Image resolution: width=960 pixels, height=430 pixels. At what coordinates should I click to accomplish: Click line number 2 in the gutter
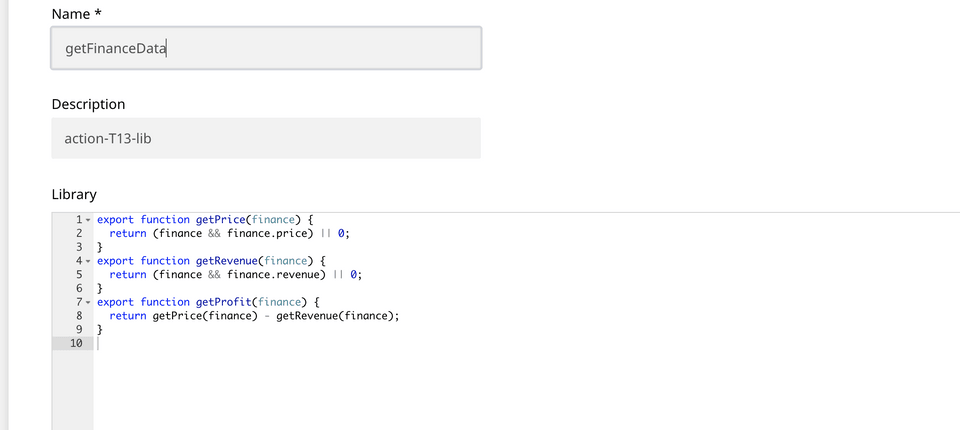tap(80, 233)
